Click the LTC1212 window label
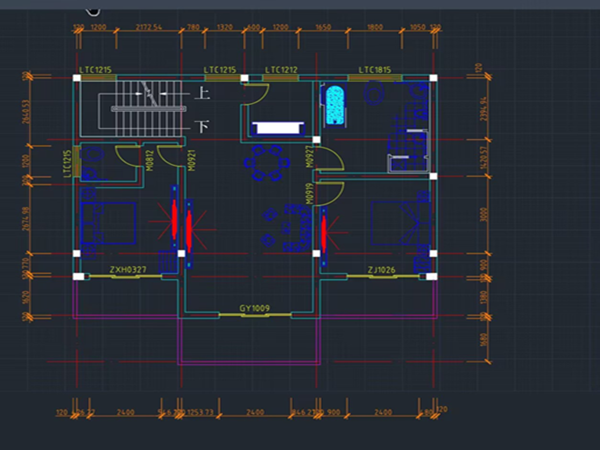Image resolution: width=600 pixels, height=450 pixels. pos(280,70)
